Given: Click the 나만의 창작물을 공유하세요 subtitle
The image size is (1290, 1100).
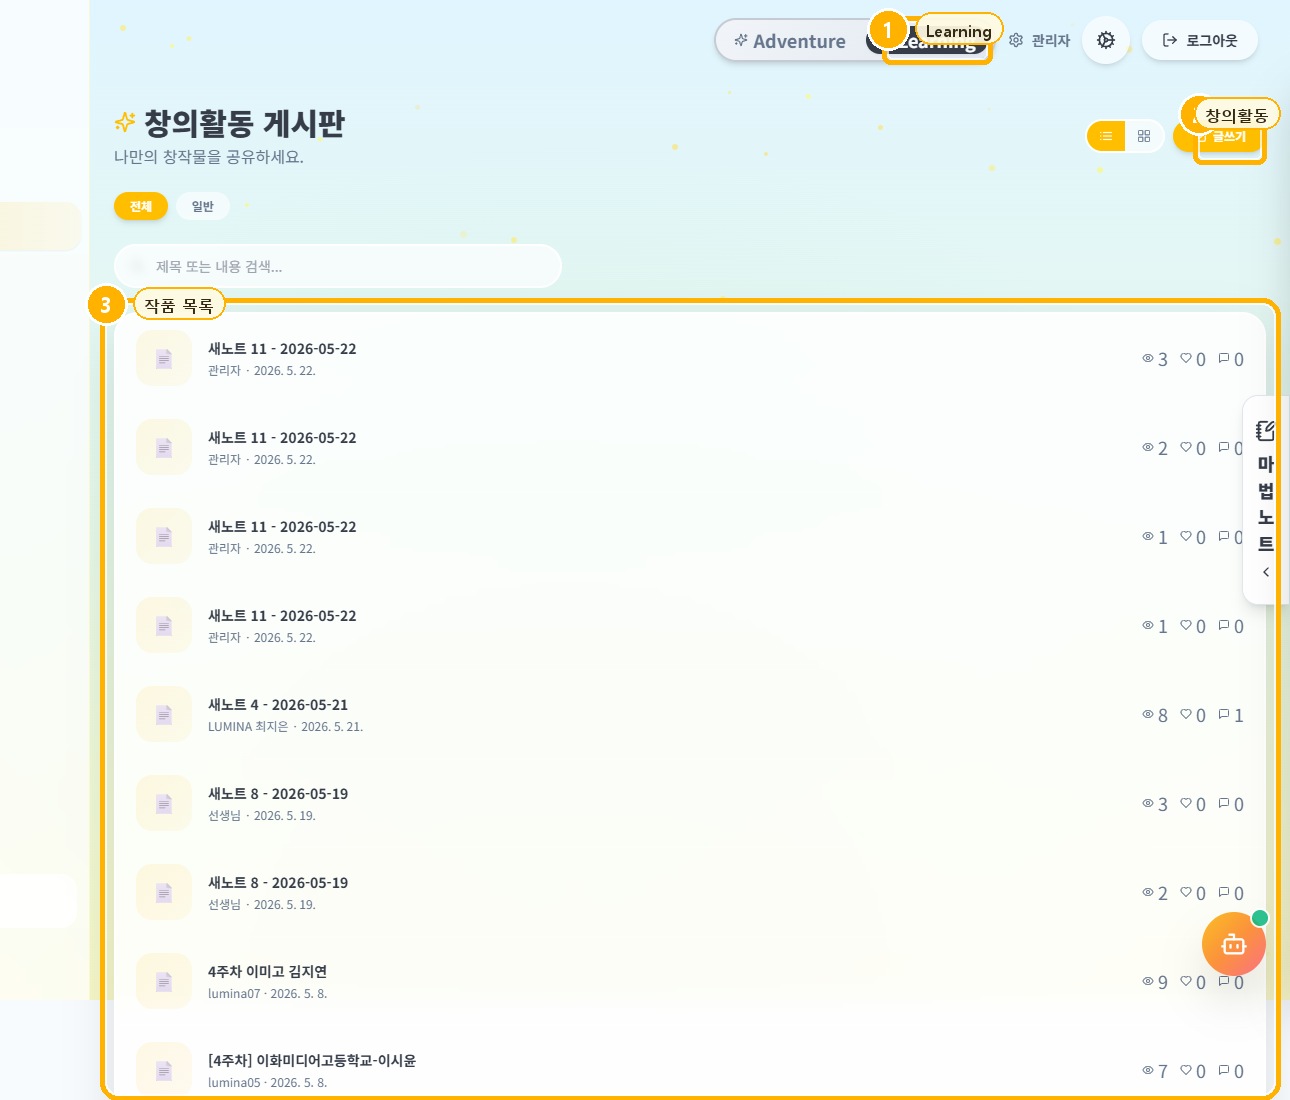Looking at the screenshot, I should click(x=209, y=157).
